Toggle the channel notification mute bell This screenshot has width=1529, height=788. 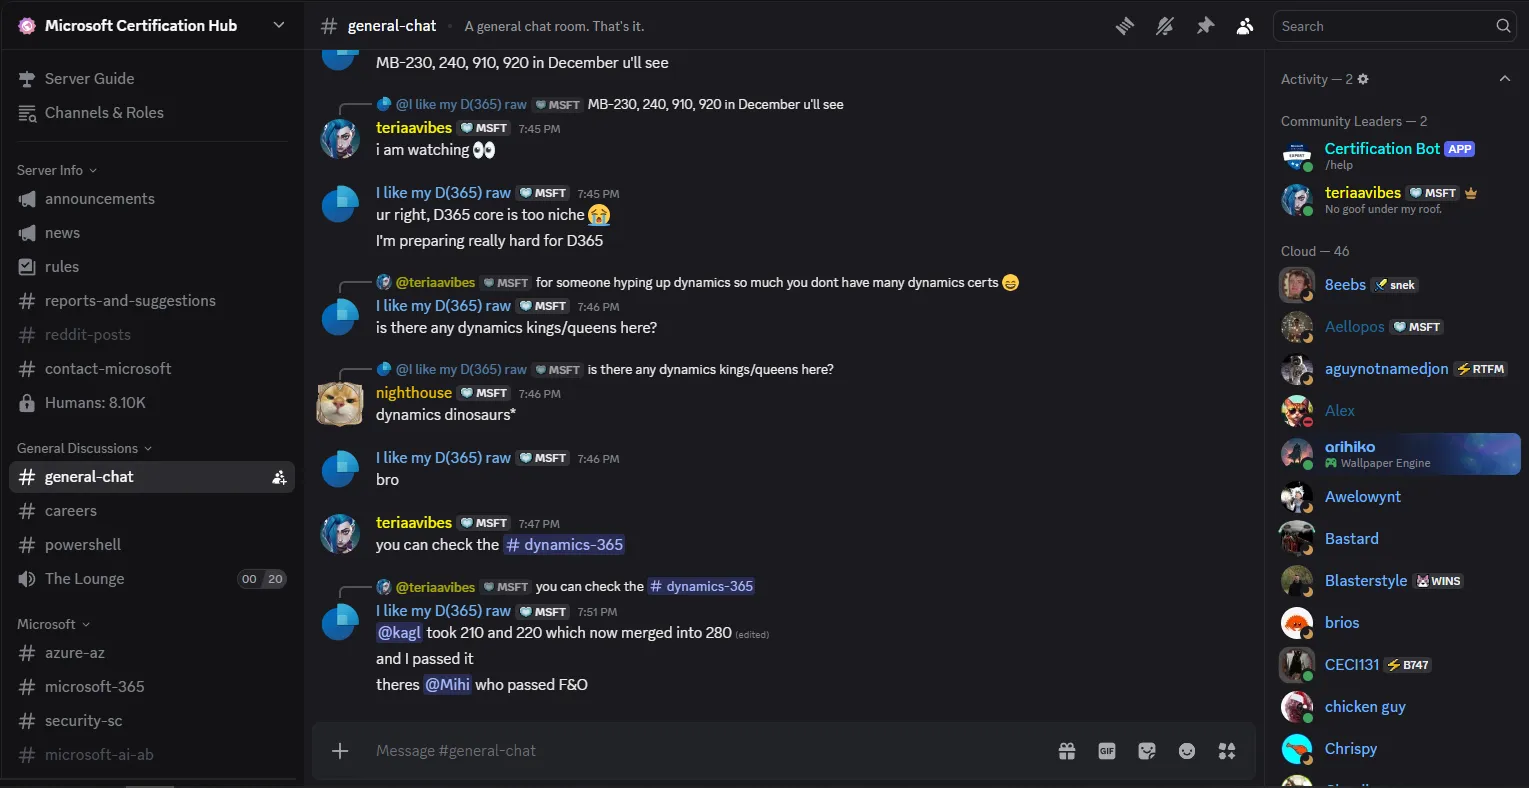[1164, 26]
